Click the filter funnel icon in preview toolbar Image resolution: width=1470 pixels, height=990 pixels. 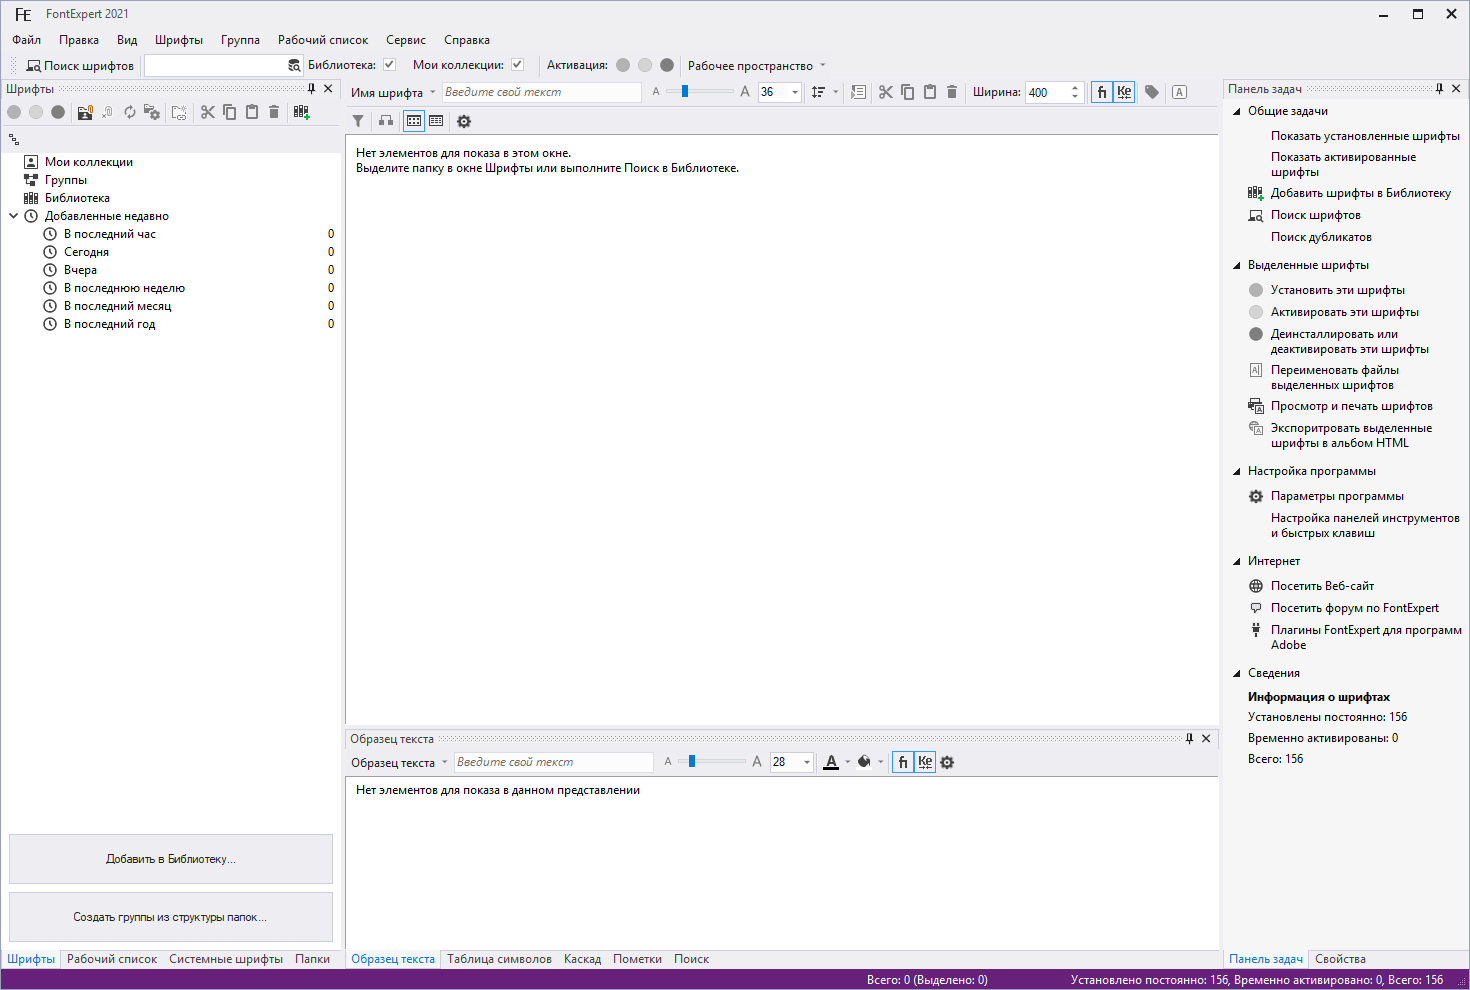tap(358, 121)
